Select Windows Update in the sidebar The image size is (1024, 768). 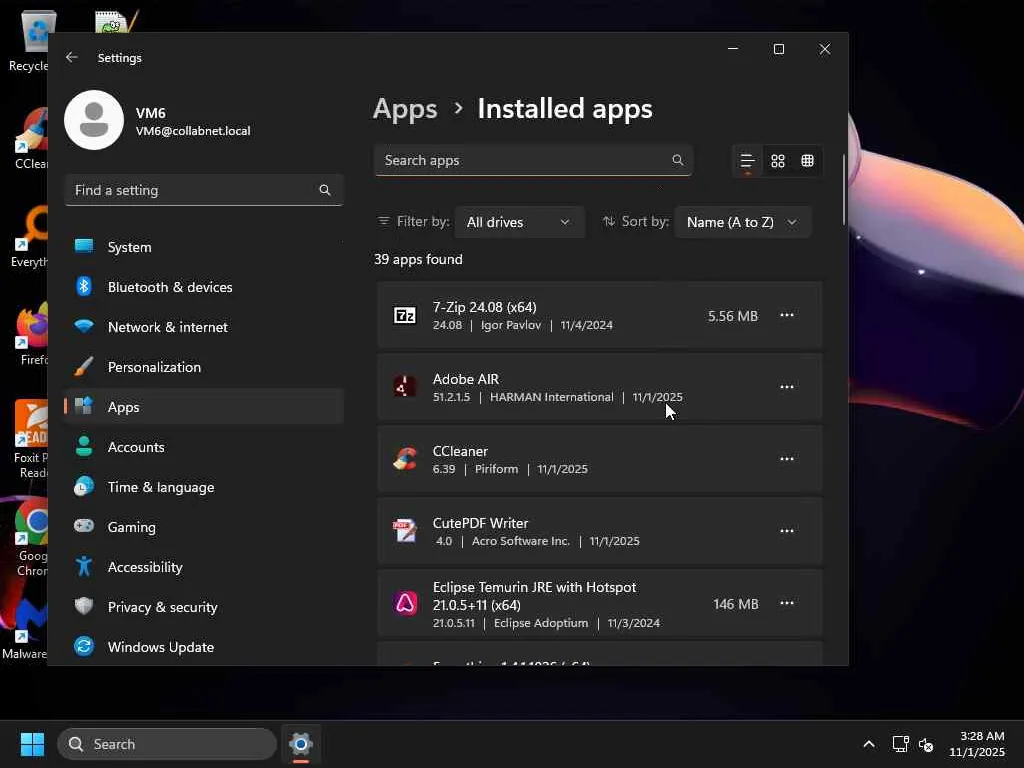[161, 647]
